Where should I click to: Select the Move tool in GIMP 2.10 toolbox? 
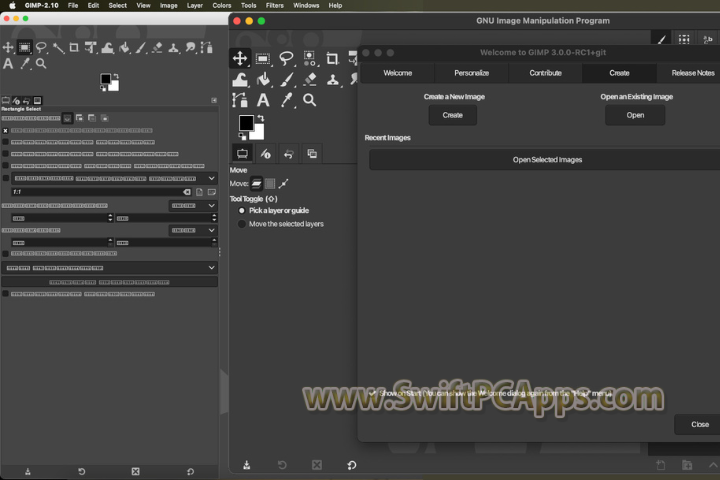pos(8,47)
